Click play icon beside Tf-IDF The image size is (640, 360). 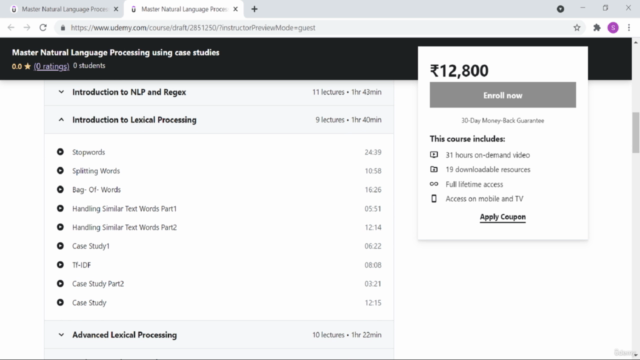tap(60, 264)
